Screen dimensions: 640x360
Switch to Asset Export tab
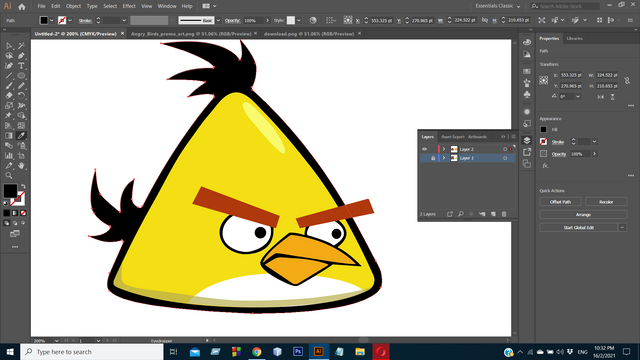(x=453, y=137)
